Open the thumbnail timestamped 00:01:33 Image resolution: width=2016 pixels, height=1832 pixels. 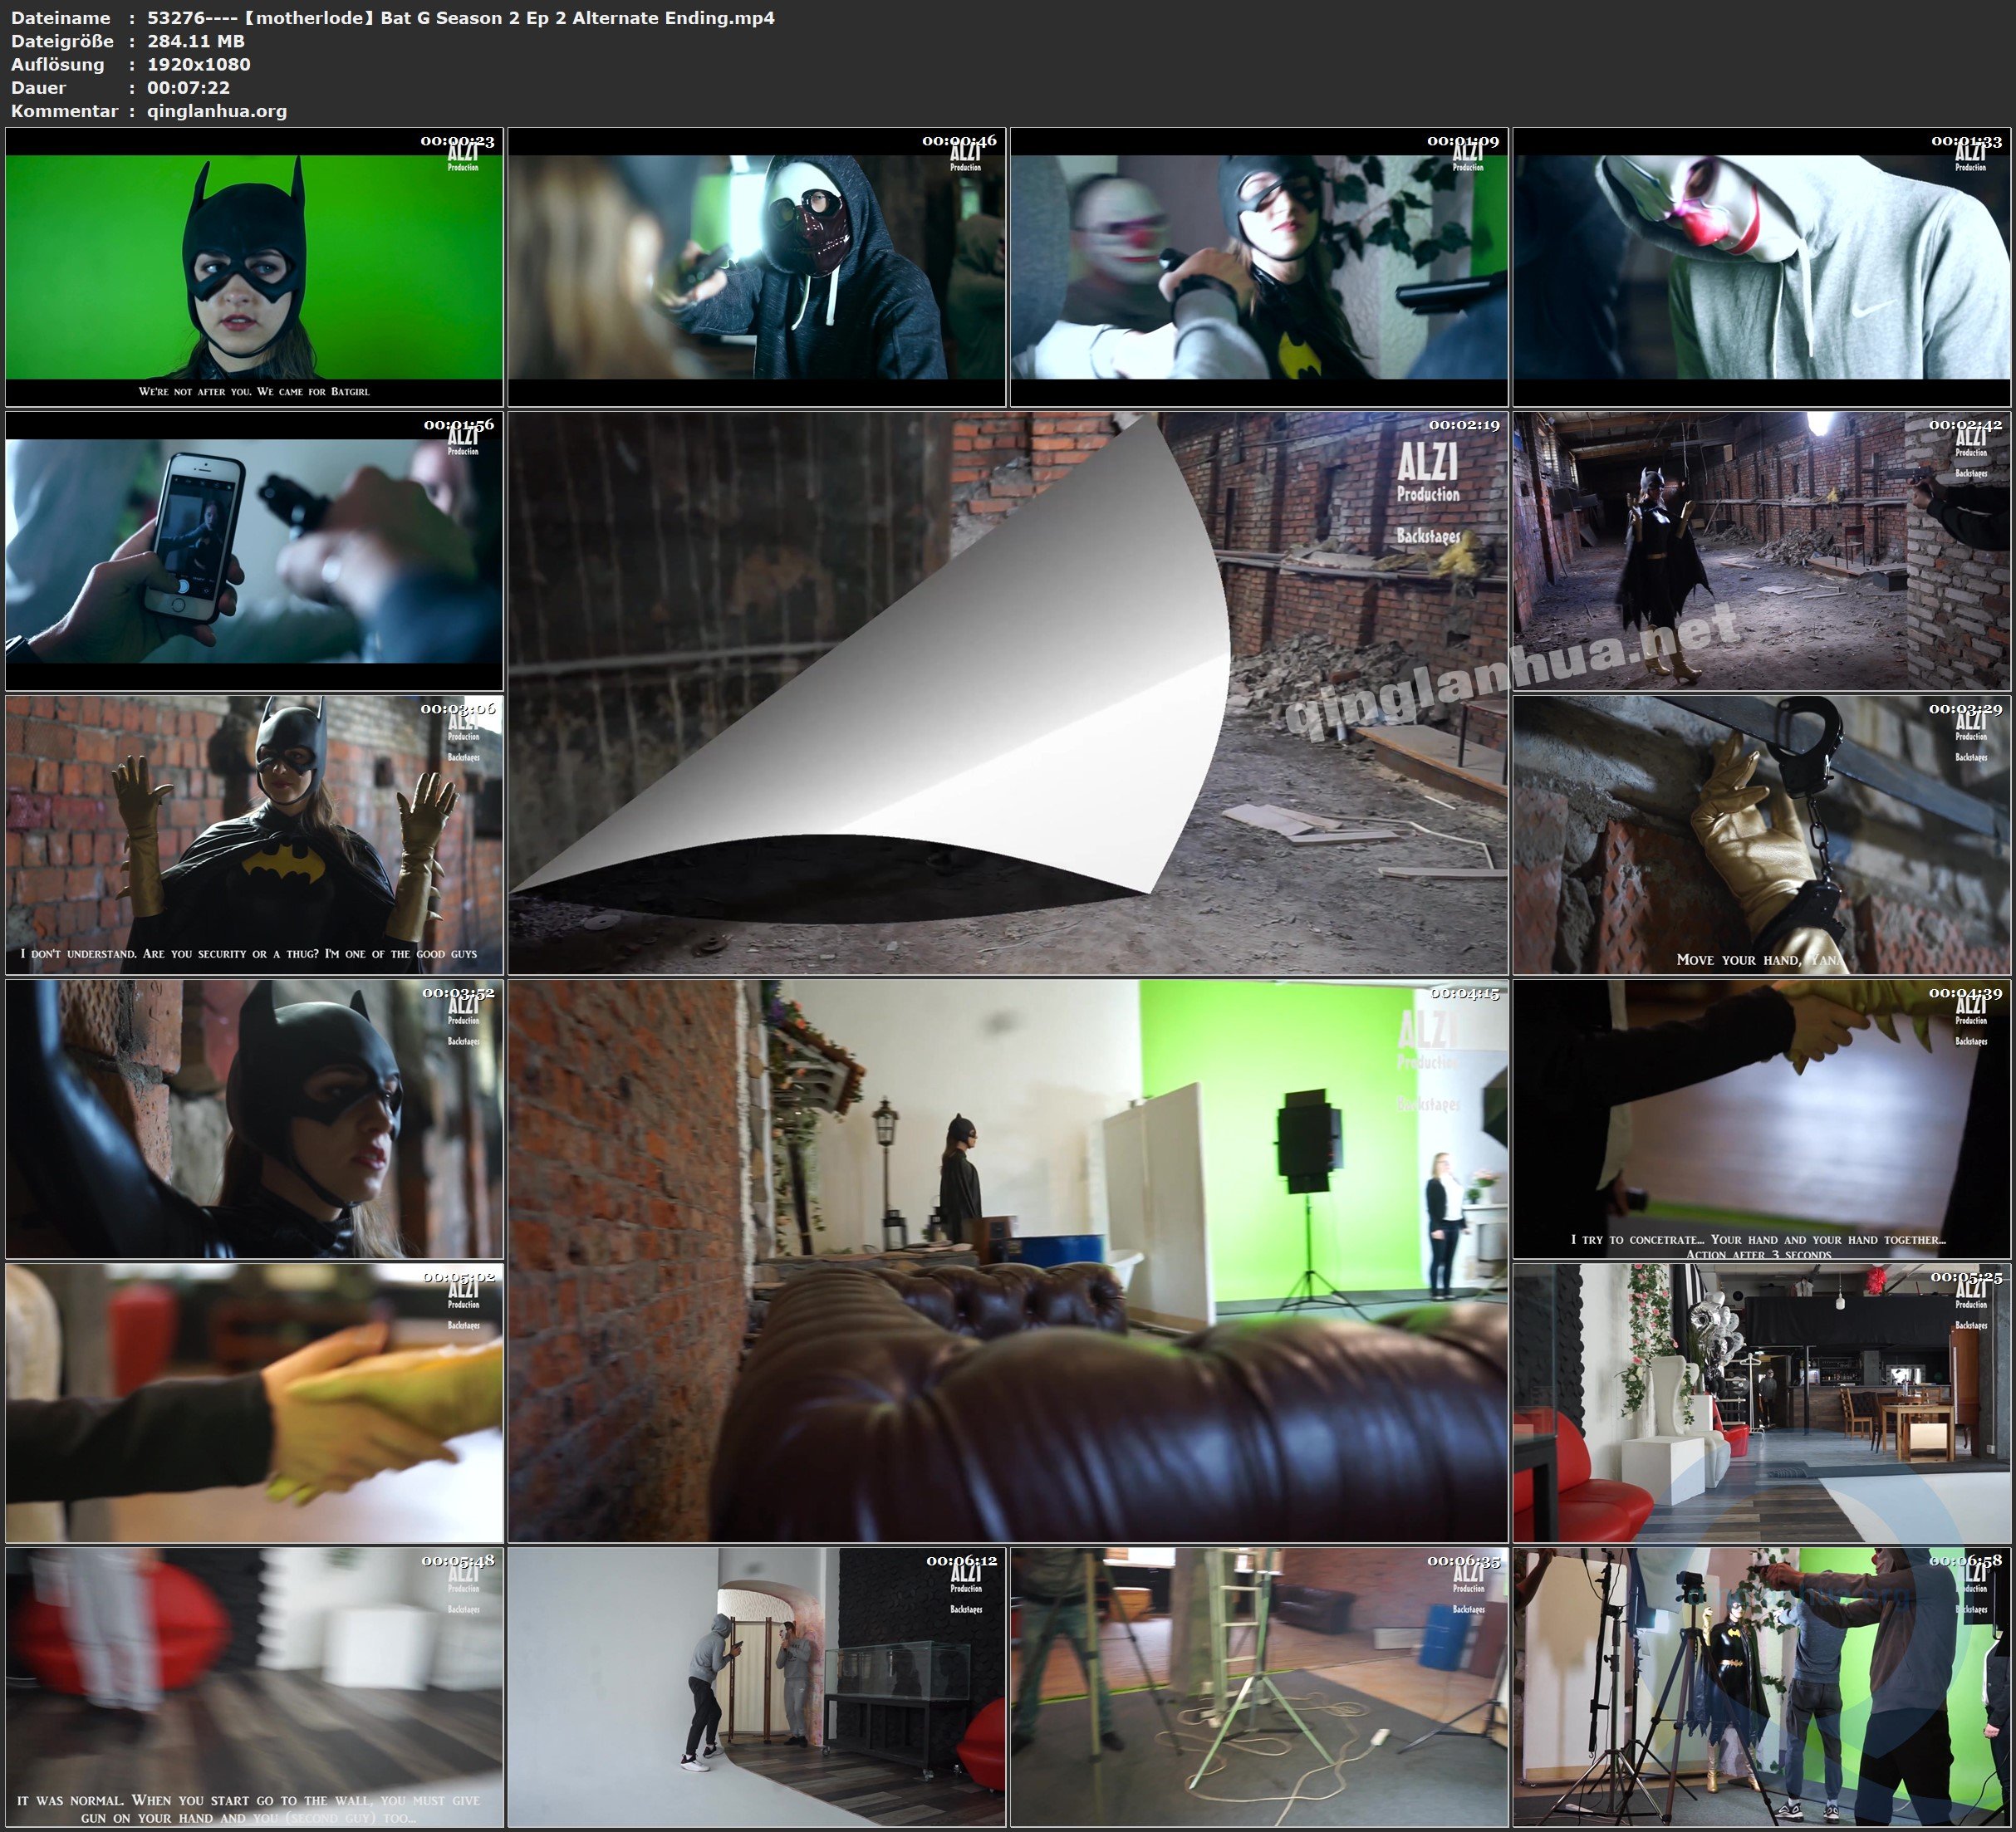click(x=1762, y=267)
